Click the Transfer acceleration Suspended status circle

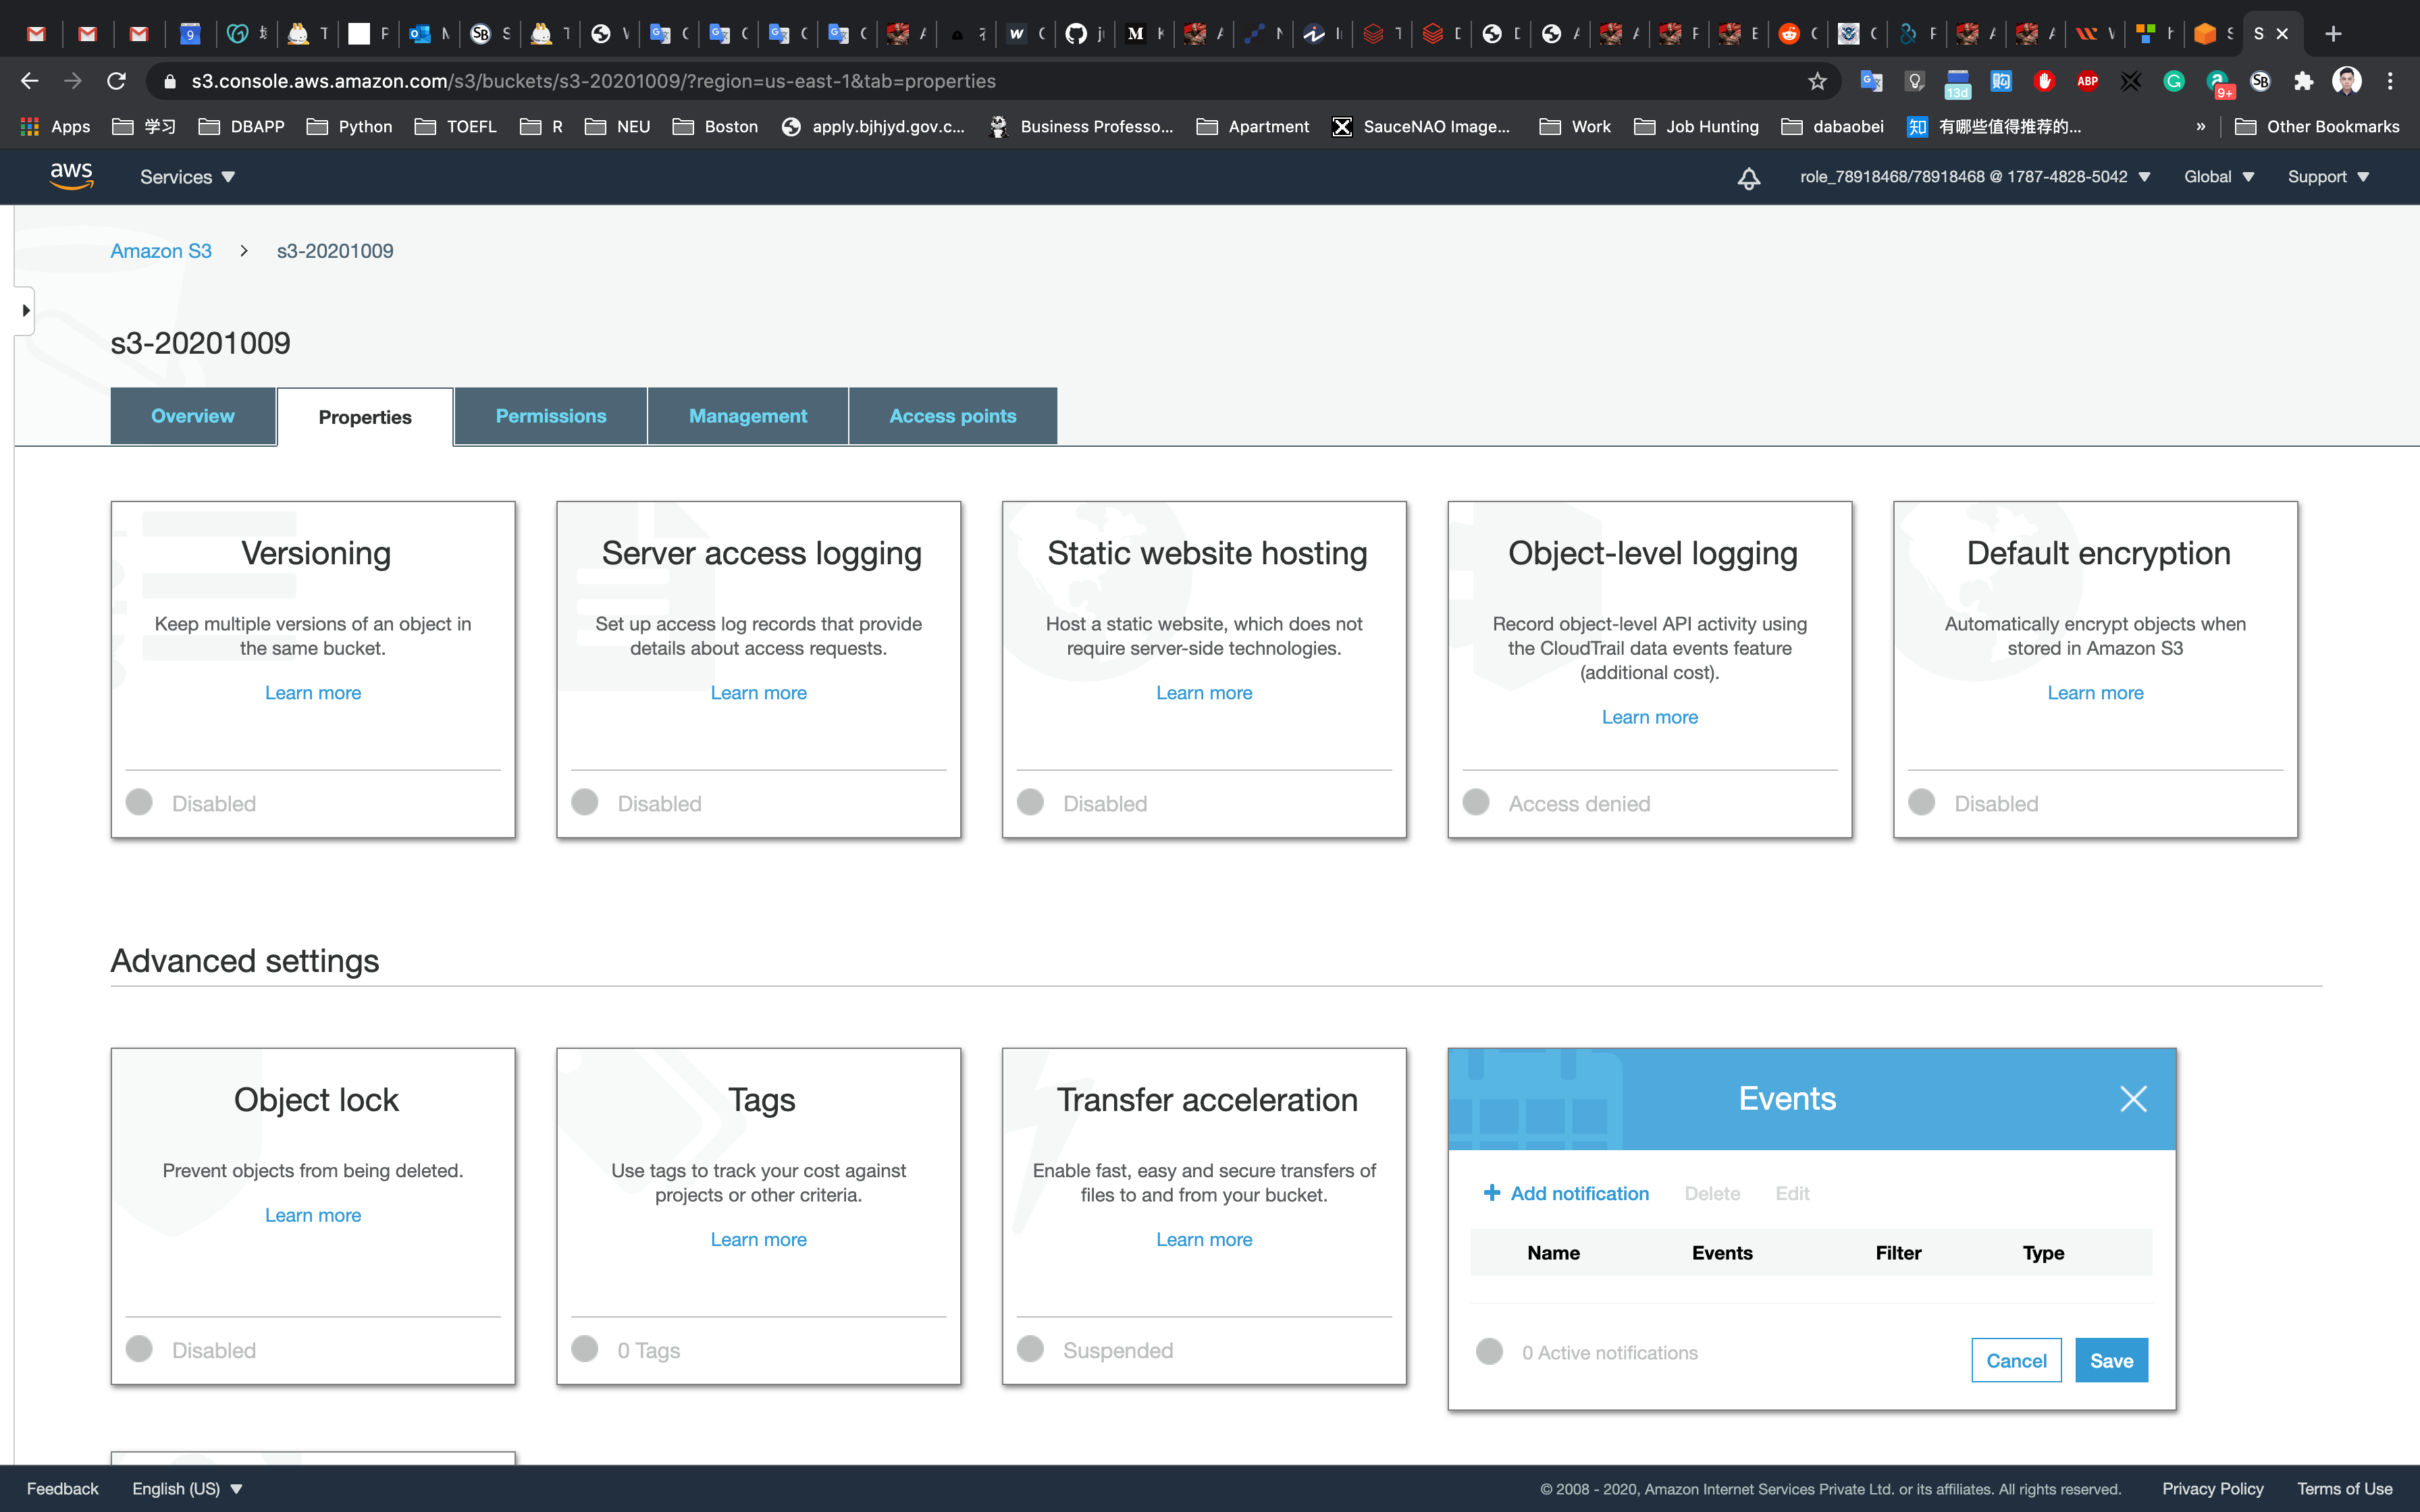[x=1031, y=1349]
